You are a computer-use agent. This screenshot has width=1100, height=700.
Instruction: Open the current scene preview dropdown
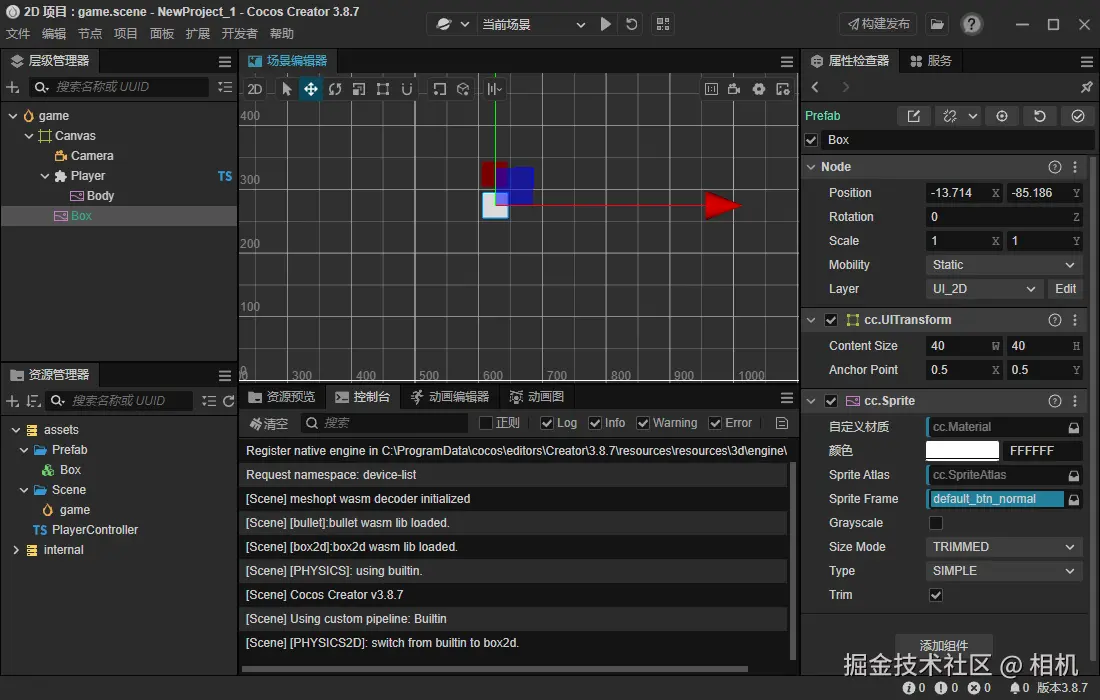[534, 25]
